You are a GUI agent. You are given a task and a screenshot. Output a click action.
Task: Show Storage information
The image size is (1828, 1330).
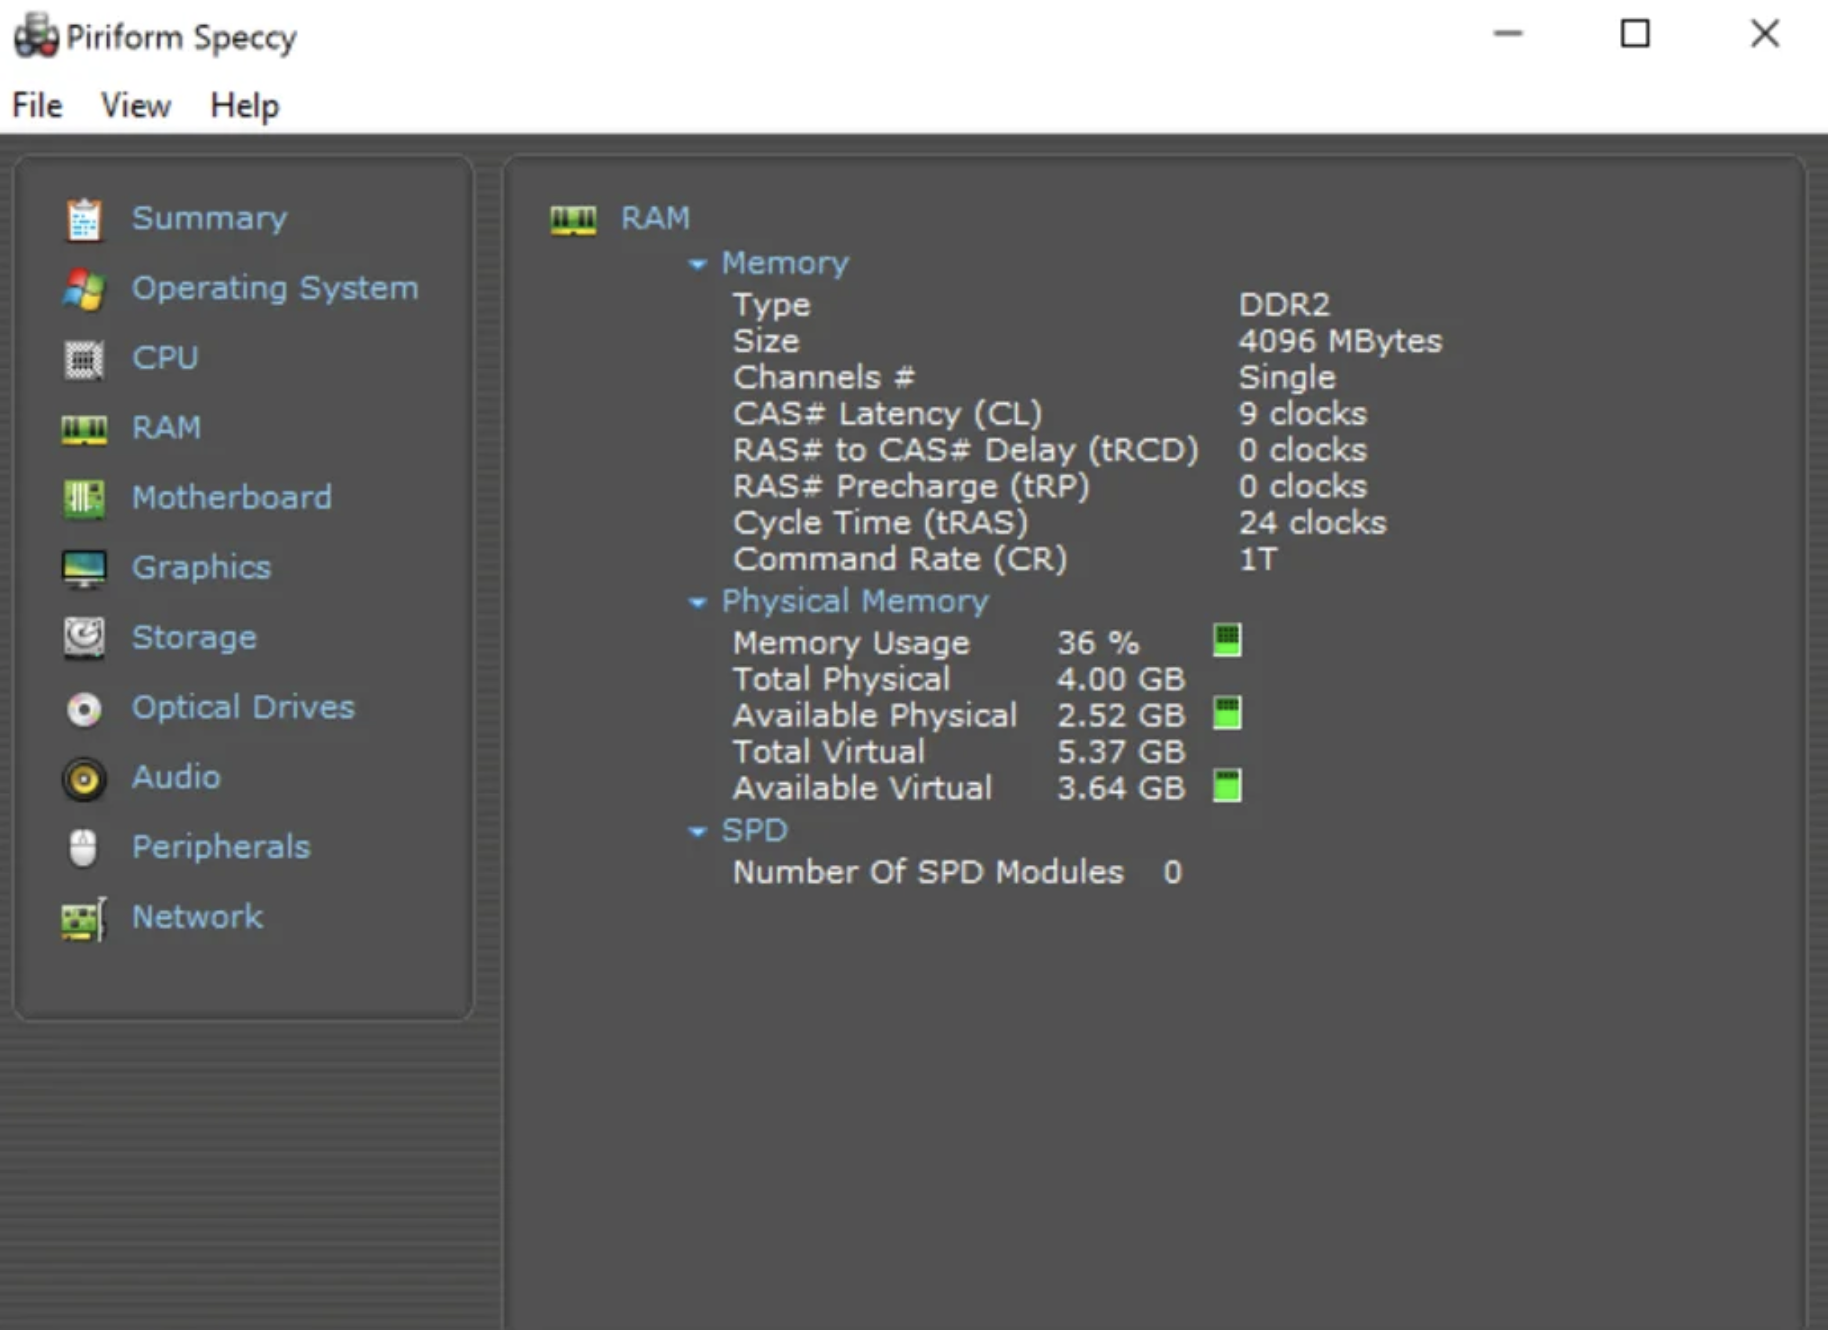tap(194, 638)
